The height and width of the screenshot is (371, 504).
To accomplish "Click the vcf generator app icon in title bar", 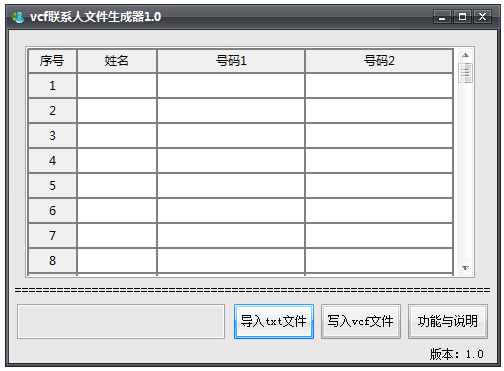I will point(18,17).
